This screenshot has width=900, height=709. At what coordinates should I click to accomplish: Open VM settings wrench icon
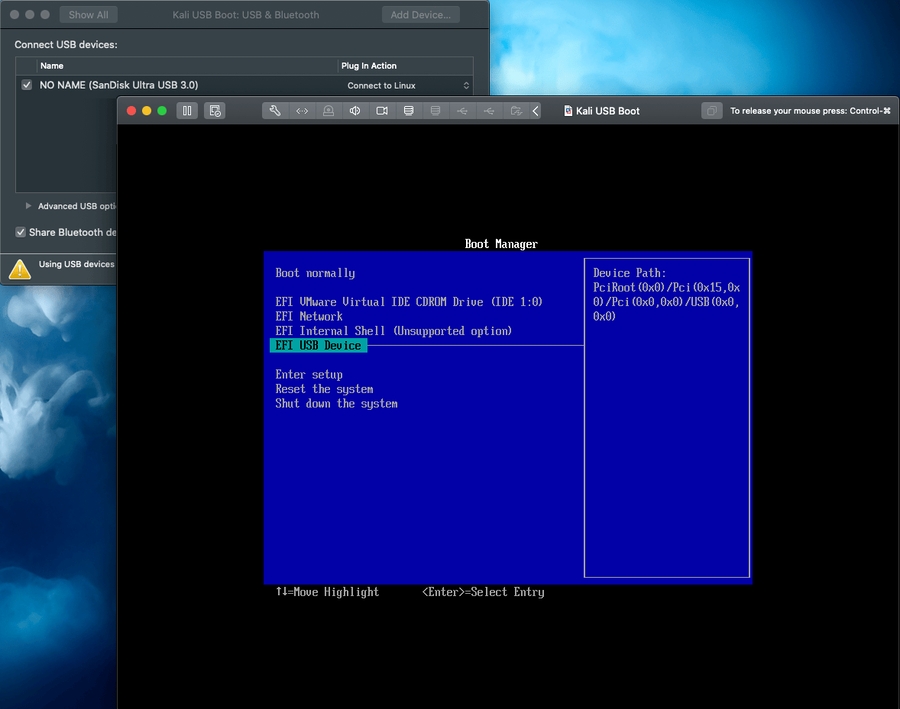pyautogui.click(x=275, y=111)
